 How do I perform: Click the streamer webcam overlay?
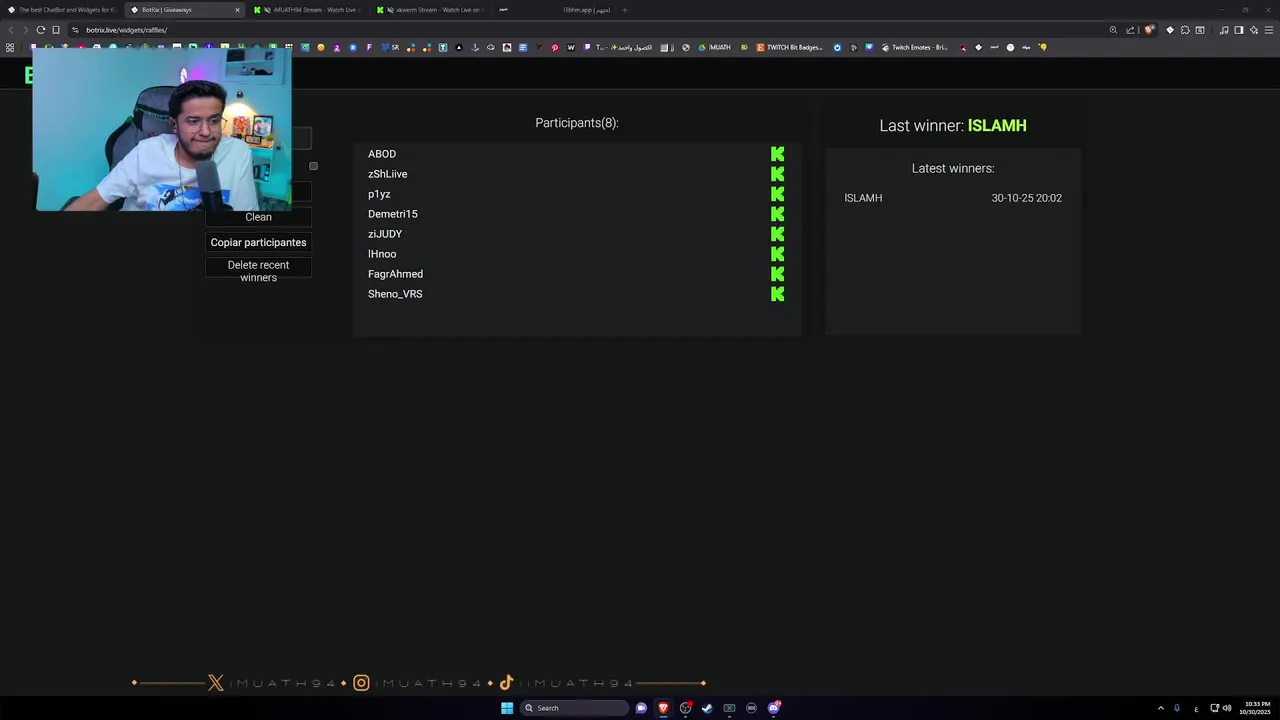click(x=162, y=130)
